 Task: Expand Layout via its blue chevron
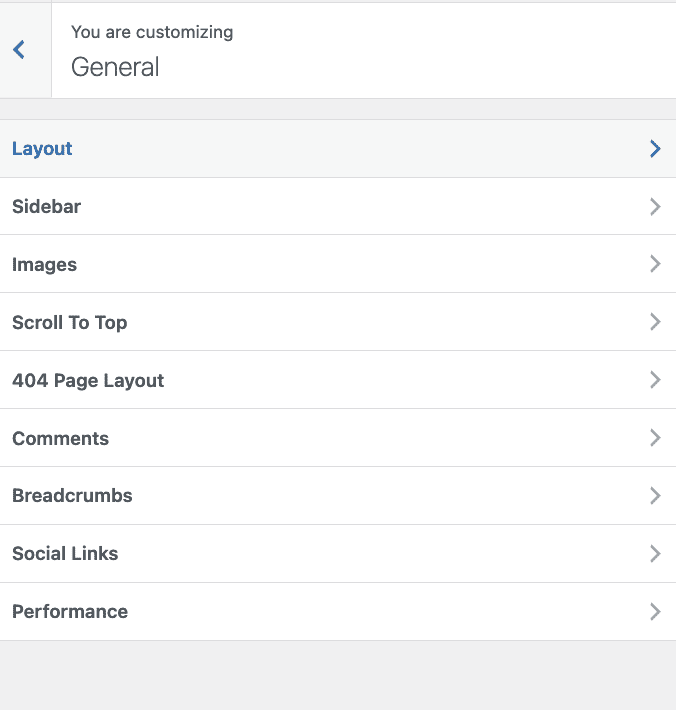[x=655, y=149]
